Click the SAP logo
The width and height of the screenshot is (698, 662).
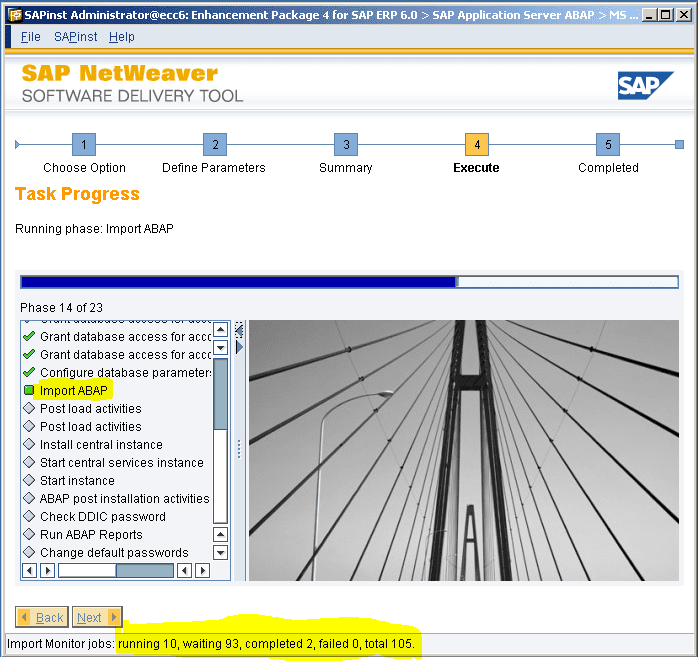(645, 85)
